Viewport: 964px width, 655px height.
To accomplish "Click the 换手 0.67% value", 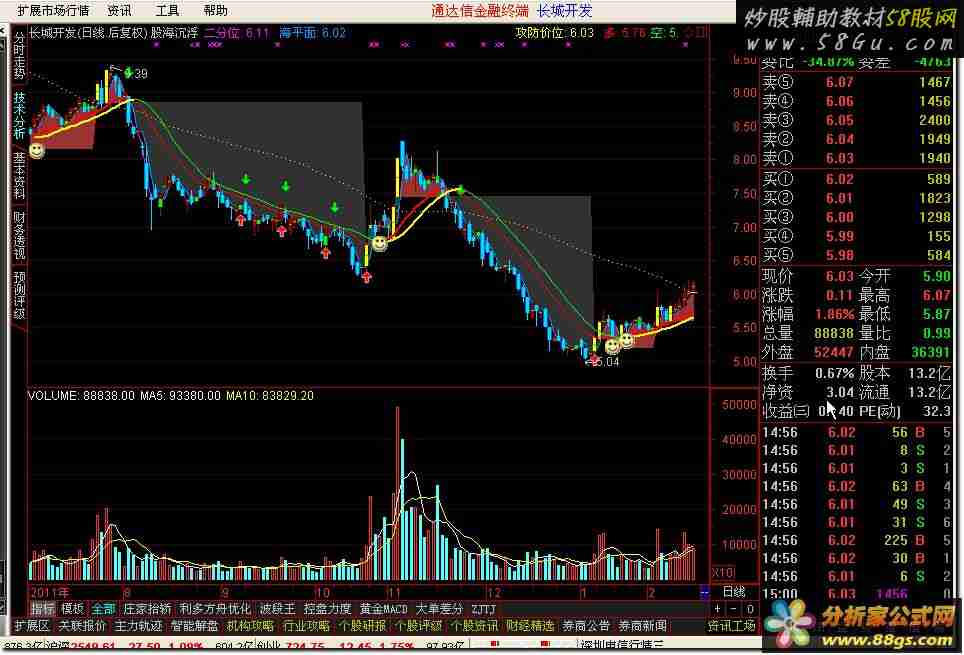I will click(835, 373).
